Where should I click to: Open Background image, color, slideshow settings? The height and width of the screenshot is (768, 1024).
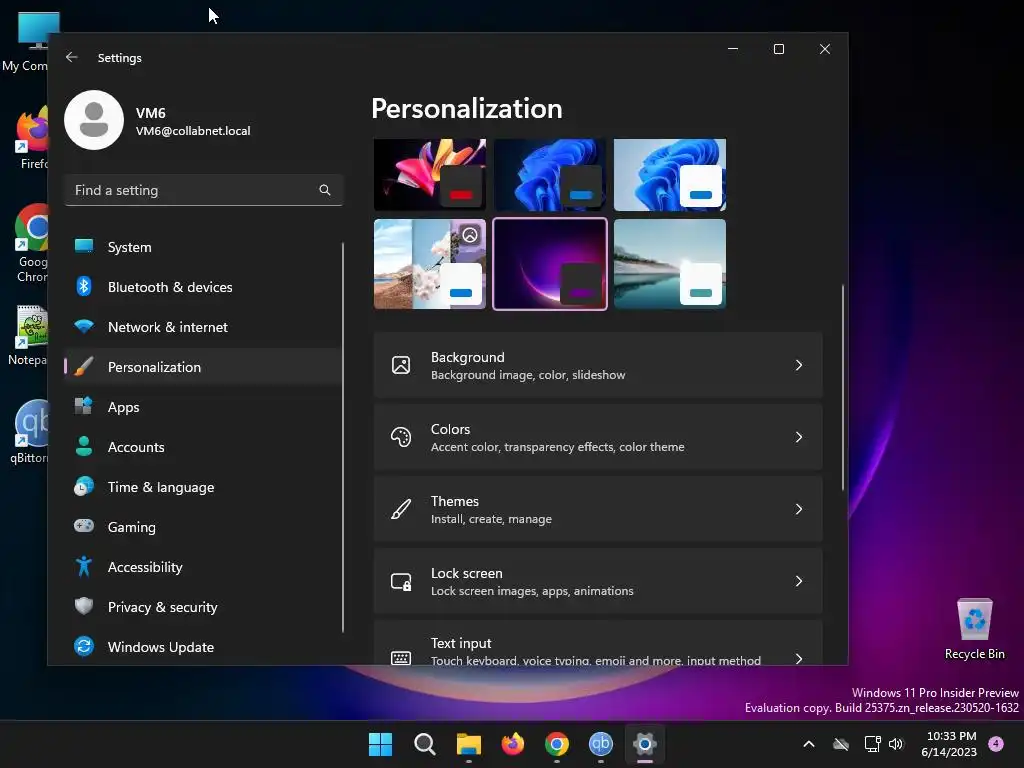598,365
